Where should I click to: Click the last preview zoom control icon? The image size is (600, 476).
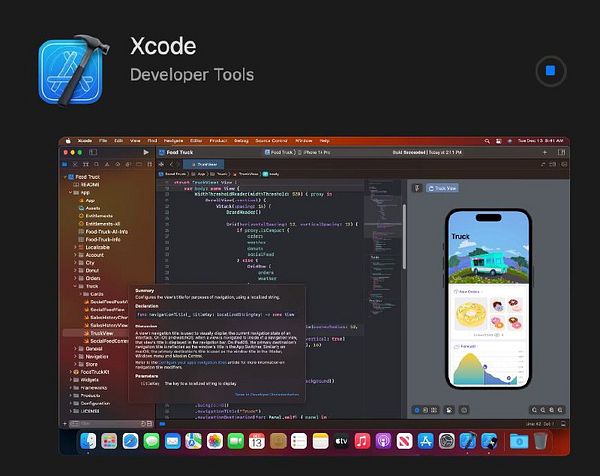pos(560,410)
